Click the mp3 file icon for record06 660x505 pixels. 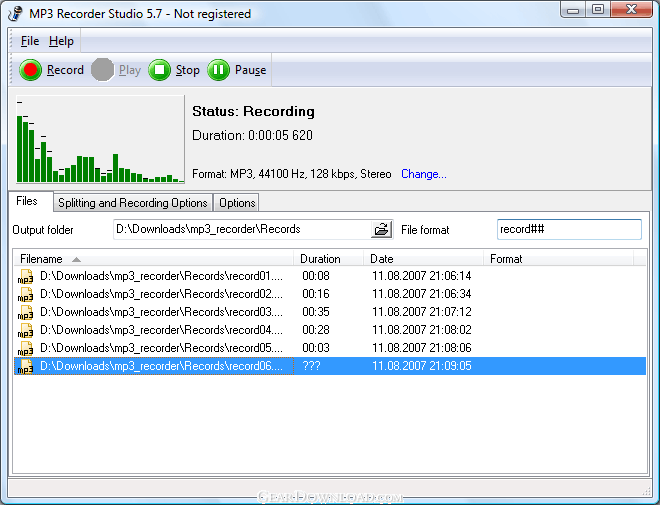point(25,367)
